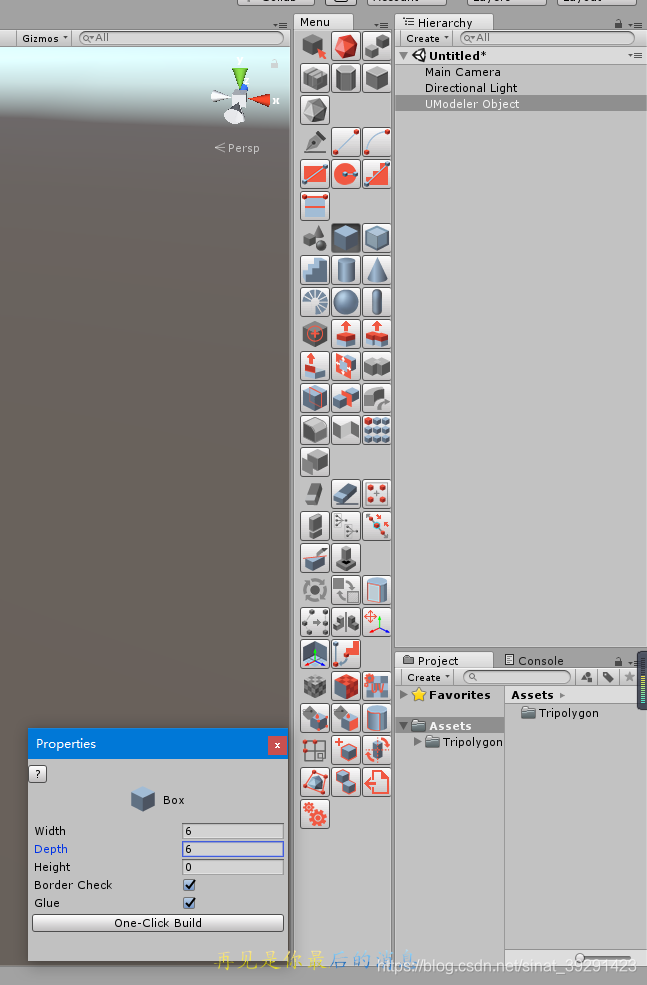Collapse the Untitled scene
Viewport: 647px width, 985px height.
click(404, 56)
